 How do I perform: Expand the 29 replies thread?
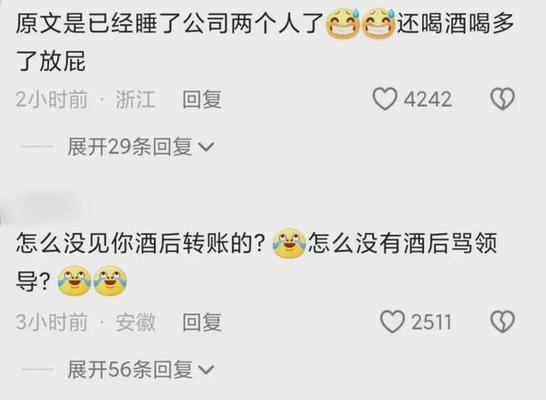point(141,147)
